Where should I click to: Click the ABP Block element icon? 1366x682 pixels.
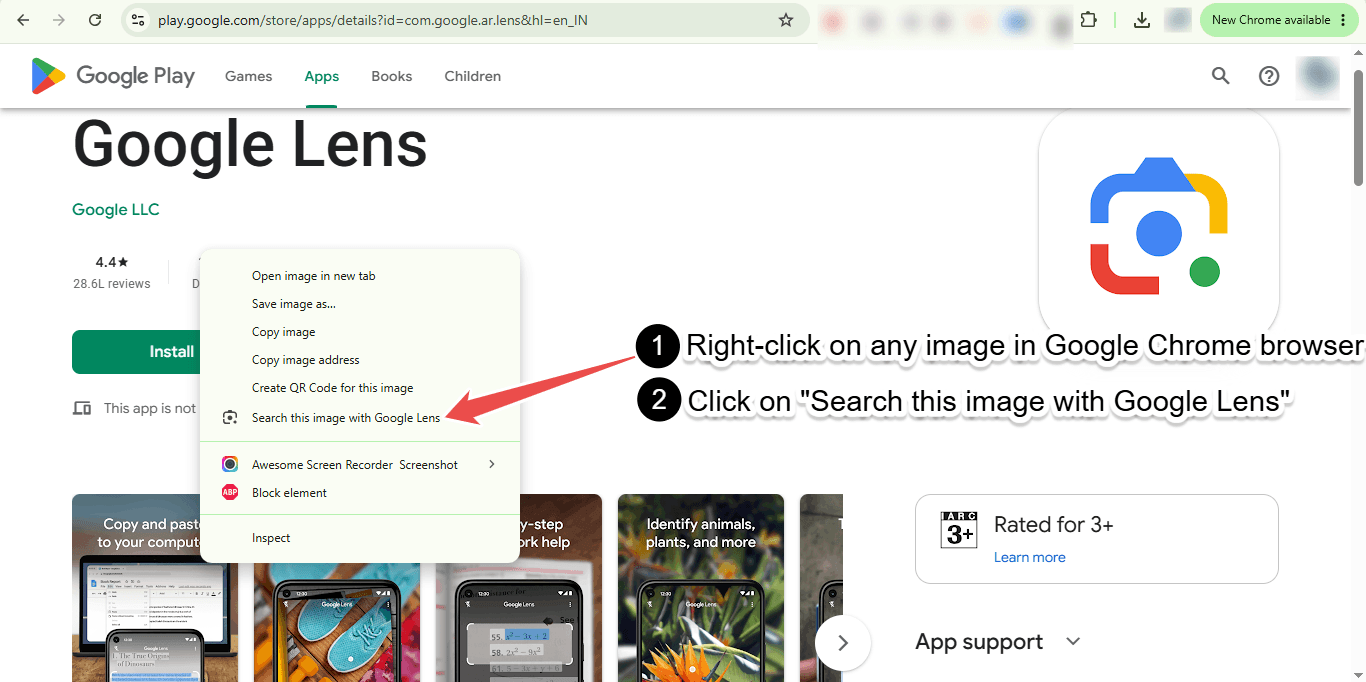(x=230, y=492)
